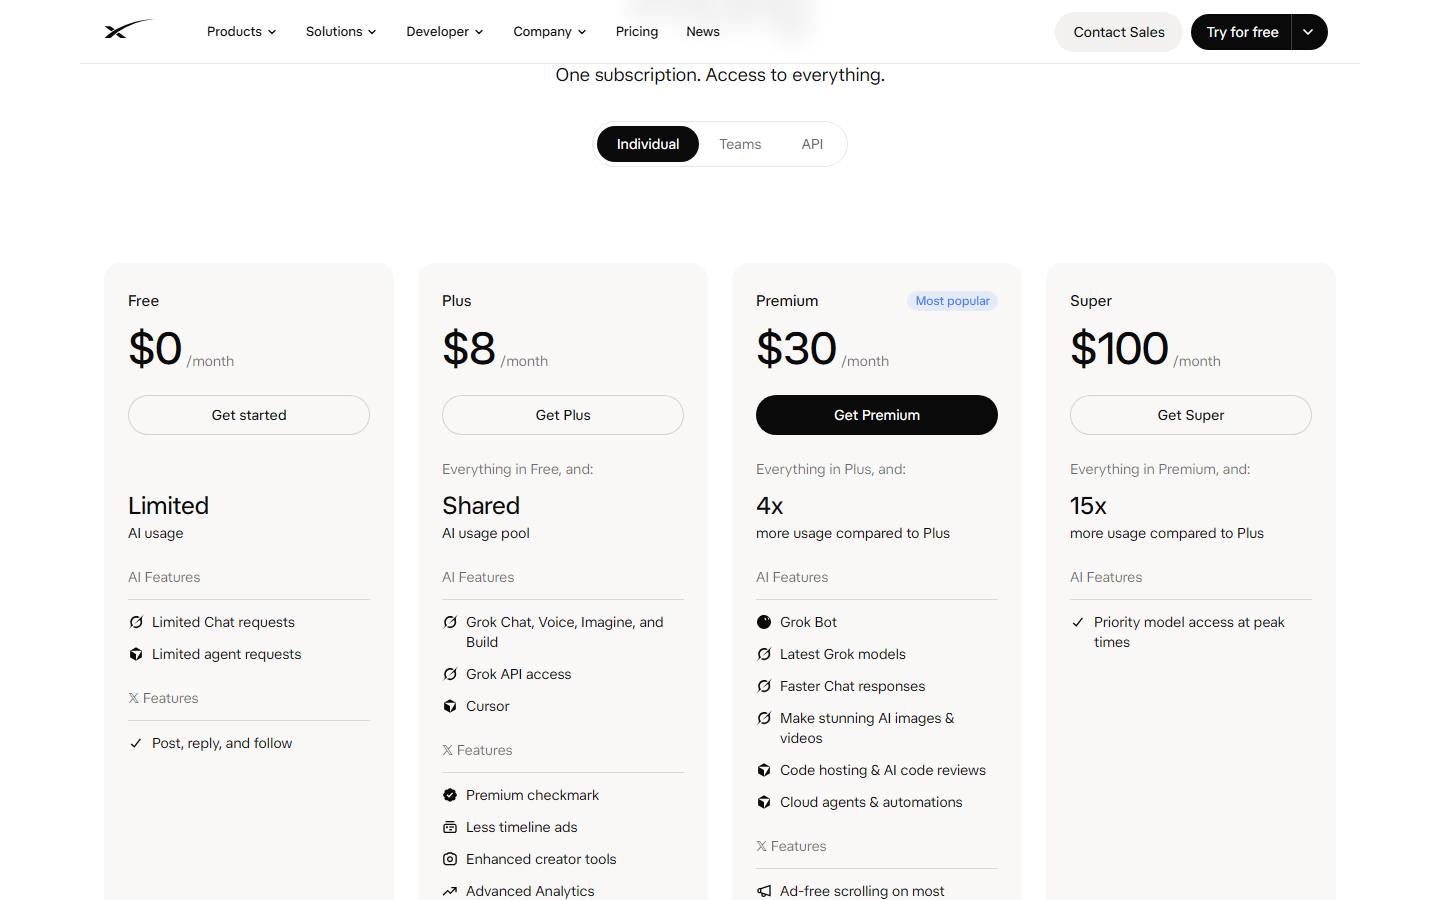Viewport: 1440px width, 900px height.
Task: Click the camera icon beside Enhanced creator tools
Action: point(450,859)
